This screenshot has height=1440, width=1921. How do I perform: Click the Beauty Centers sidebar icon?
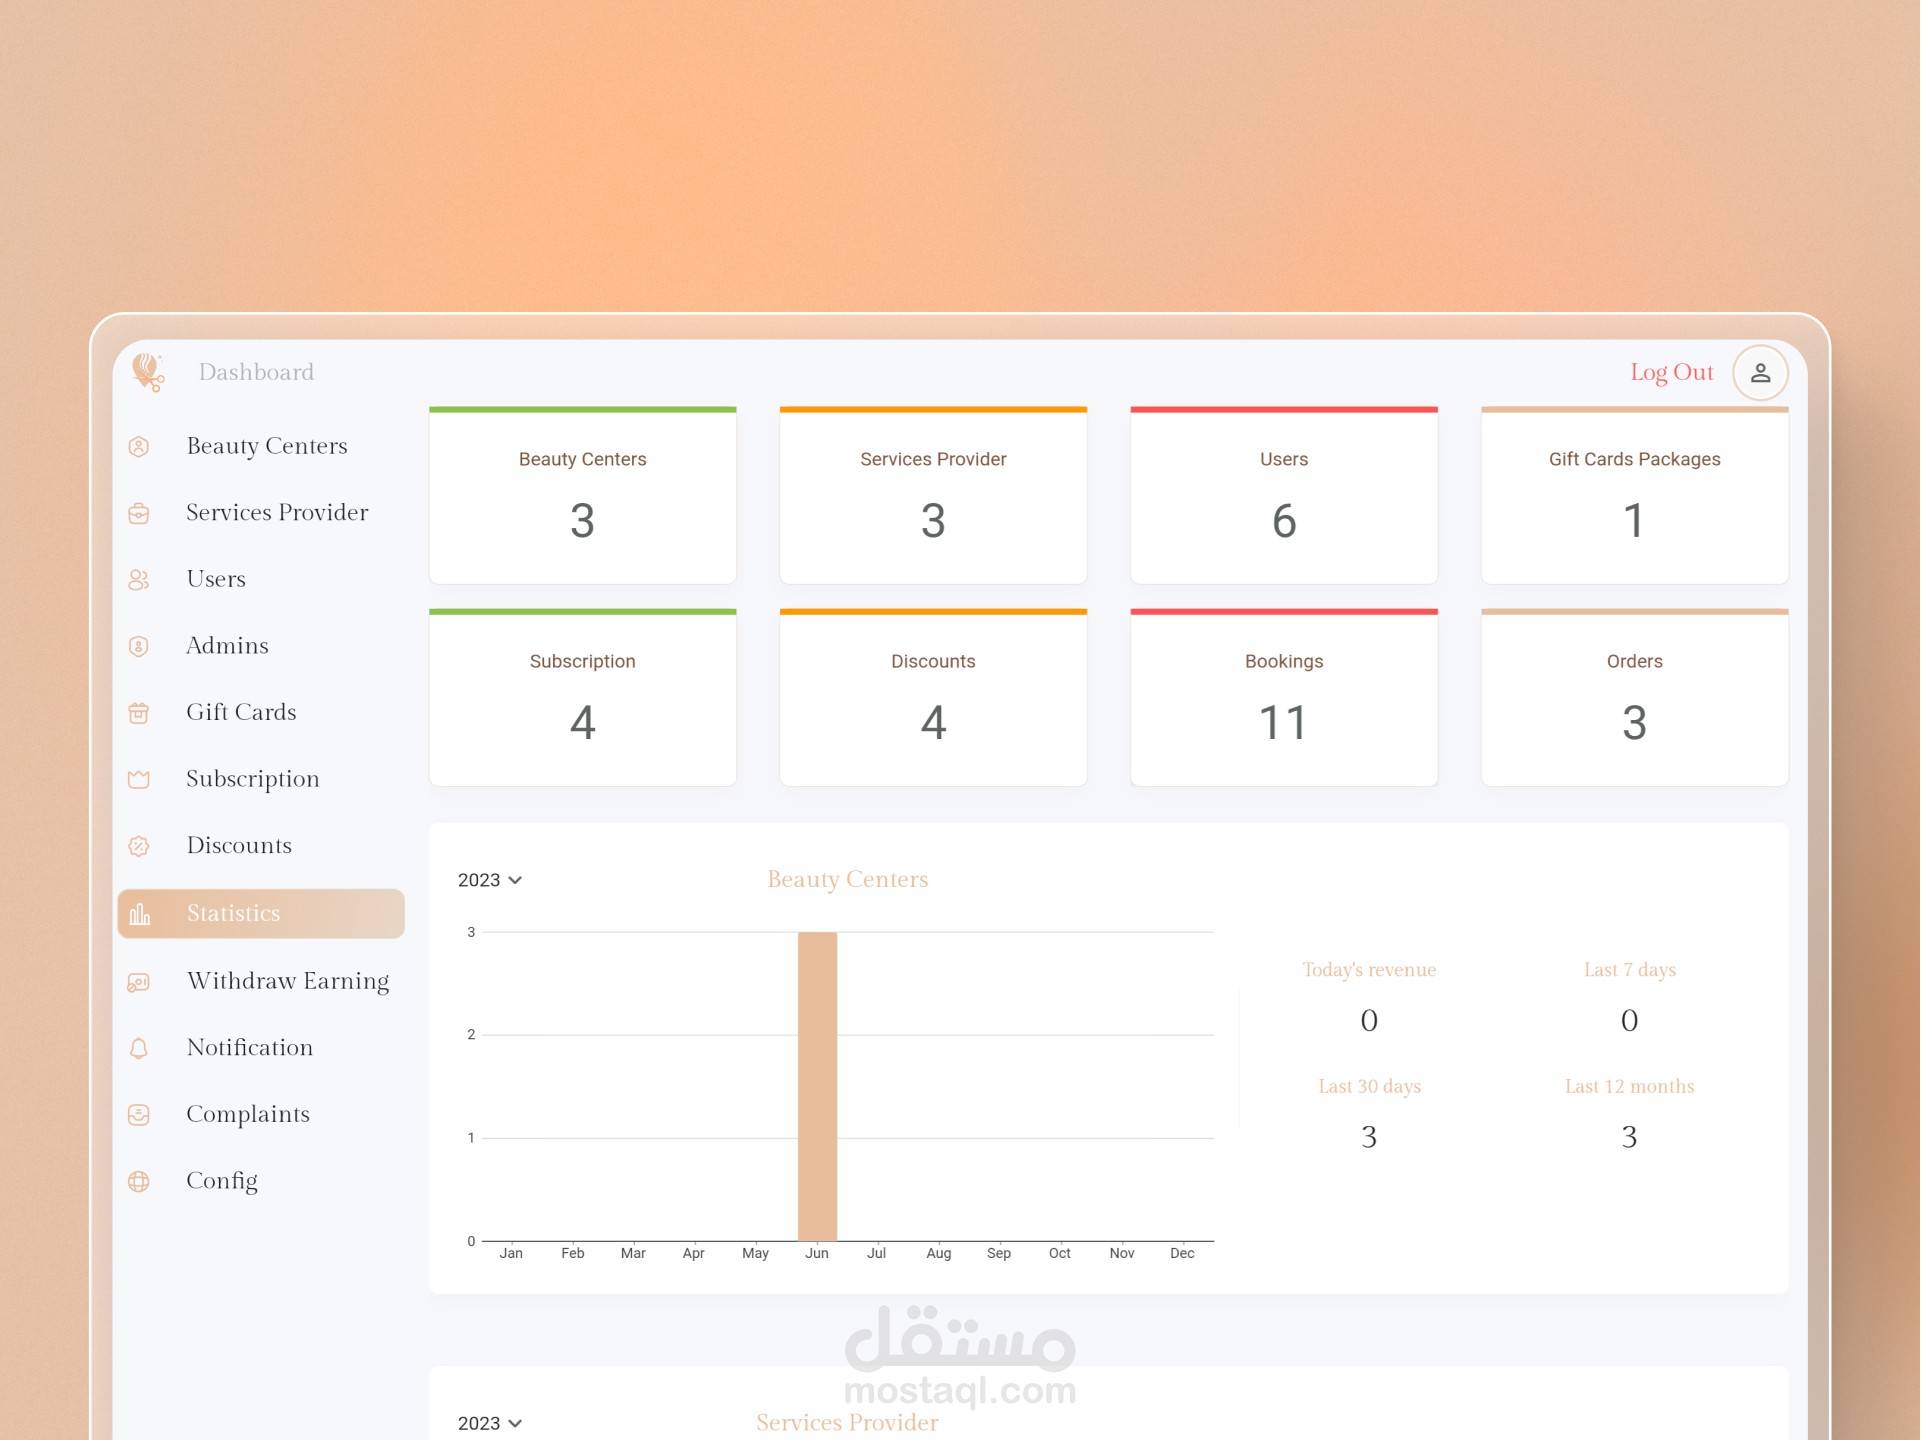(139, 447)
